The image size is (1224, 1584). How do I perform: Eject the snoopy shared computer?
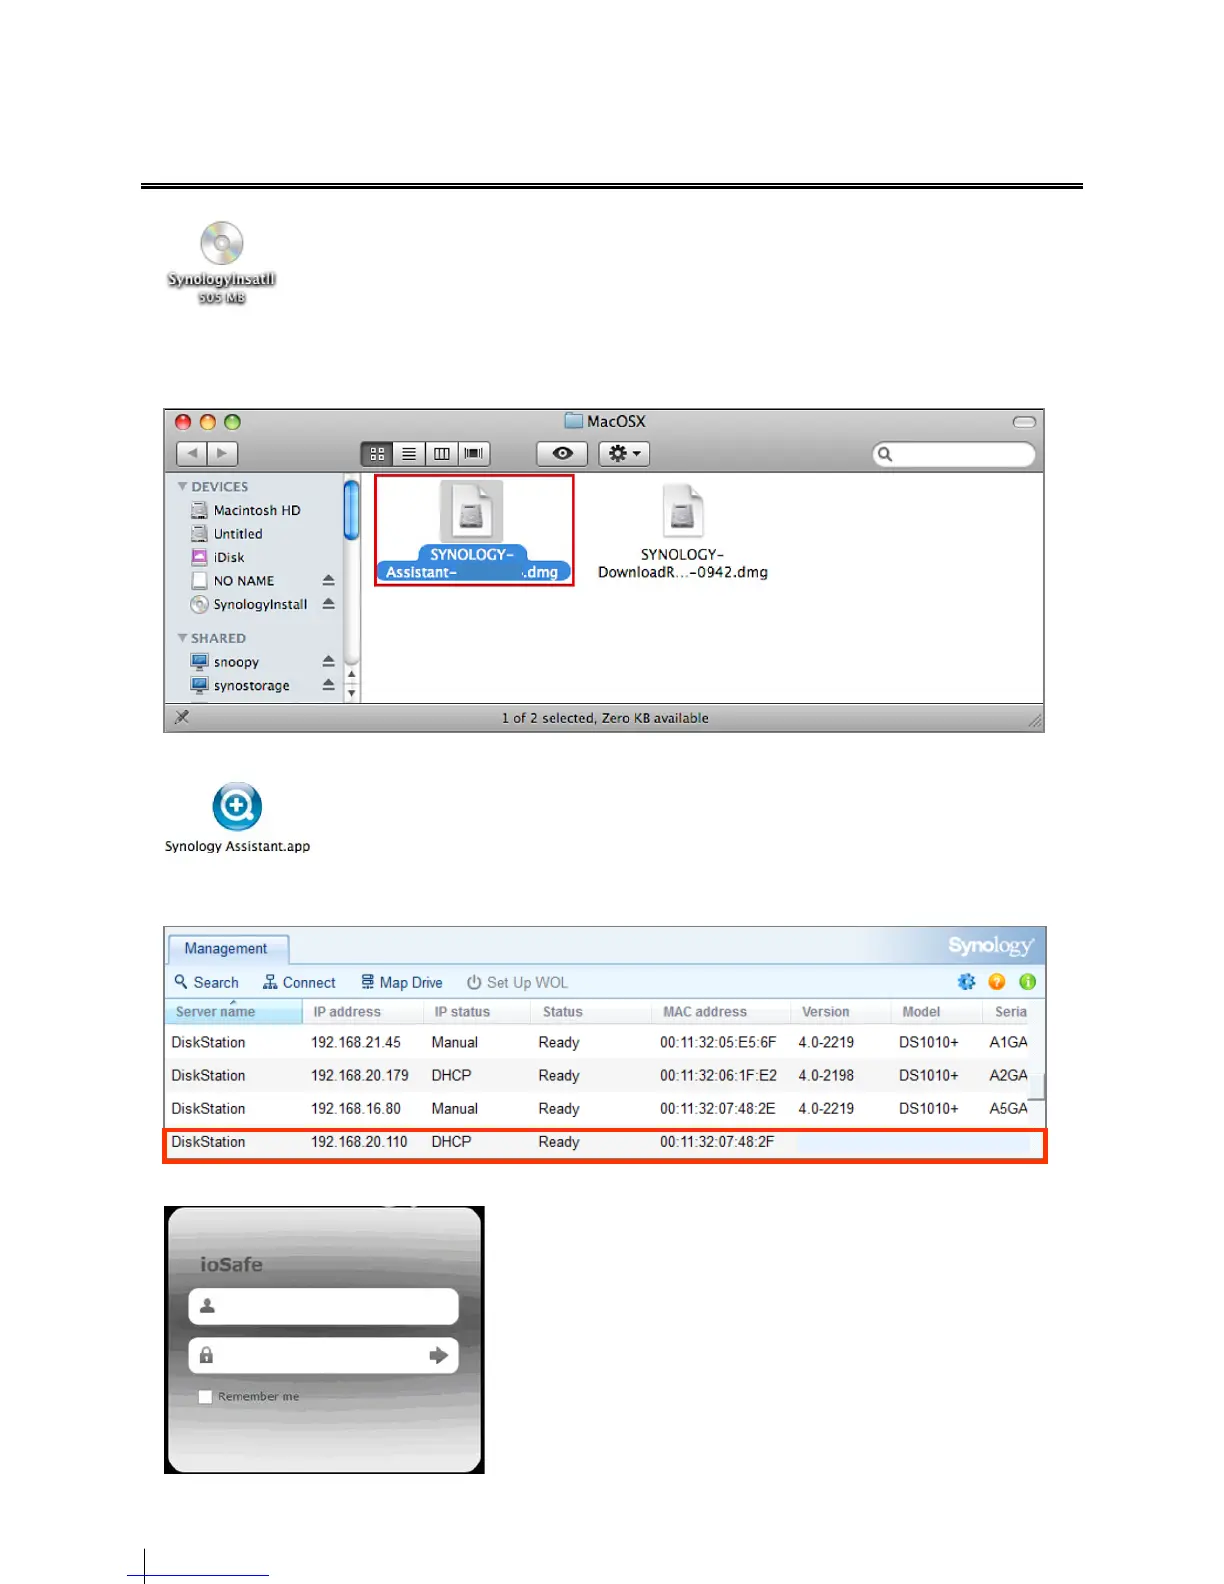[328, 661]
